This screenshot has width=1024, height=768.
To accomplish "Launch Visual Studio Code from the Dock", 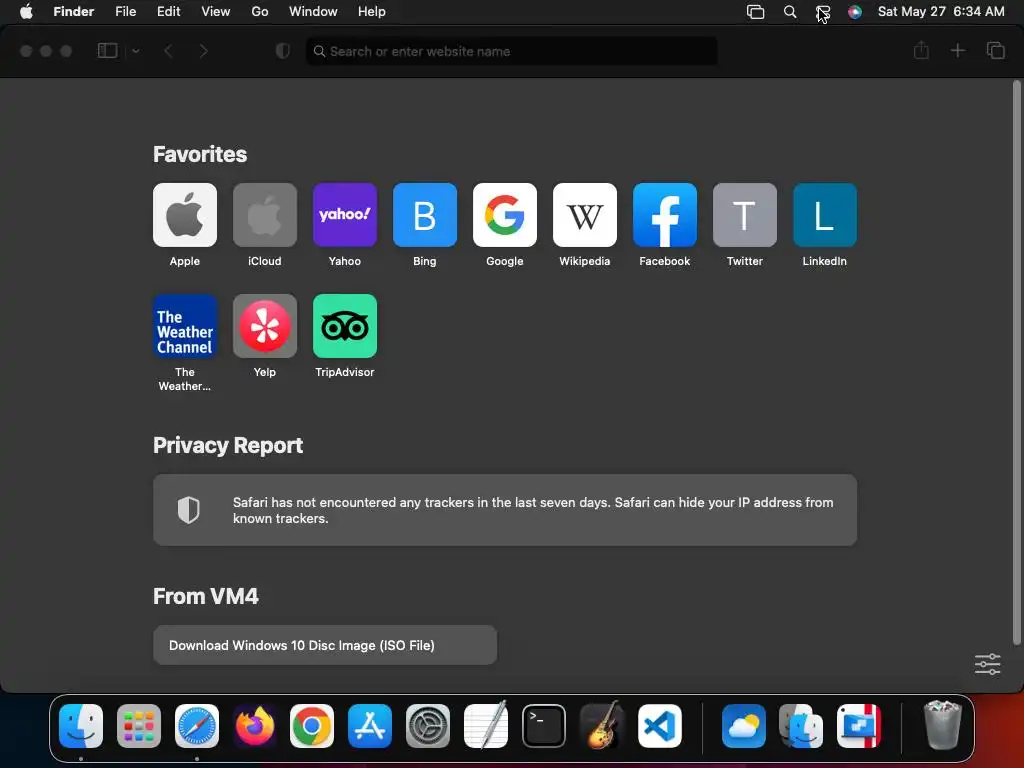I will tap(660, 726).
